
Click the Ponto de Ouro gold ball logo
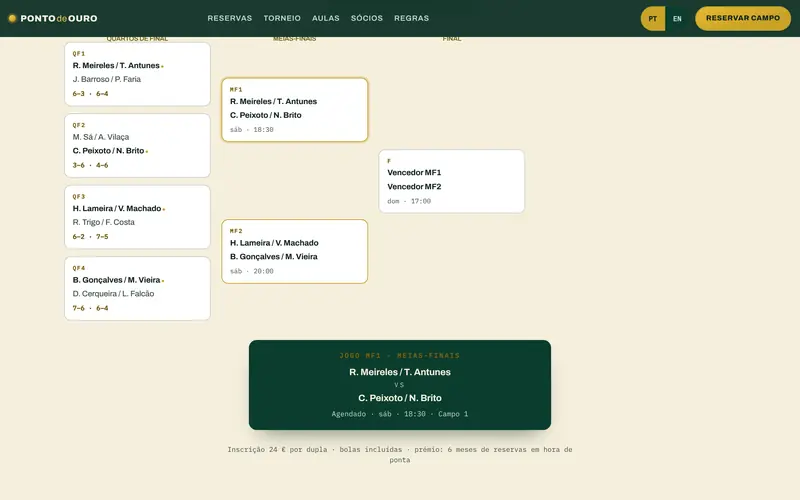tap(12, 18)
